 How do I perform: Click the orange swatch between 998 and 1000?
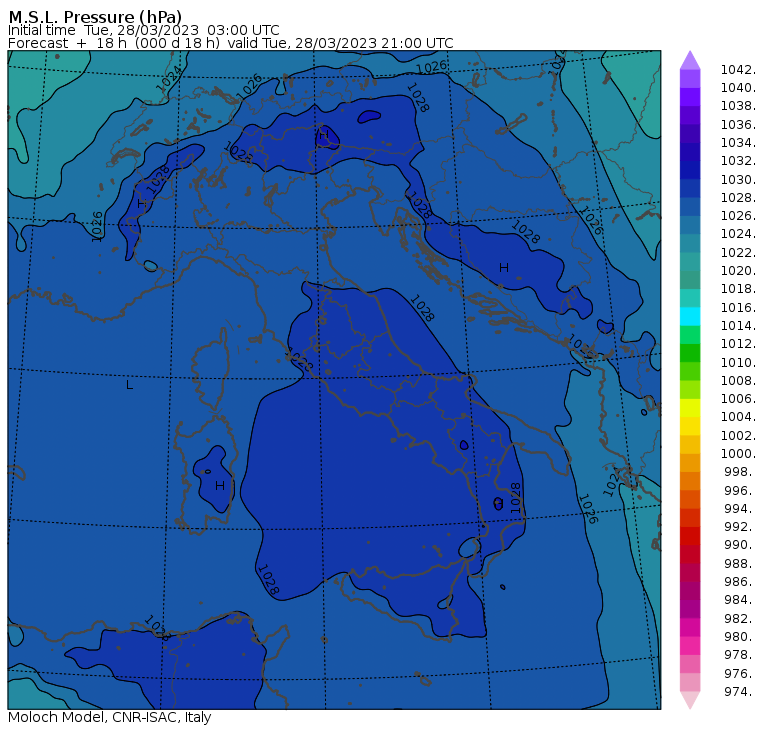point(690,462)
